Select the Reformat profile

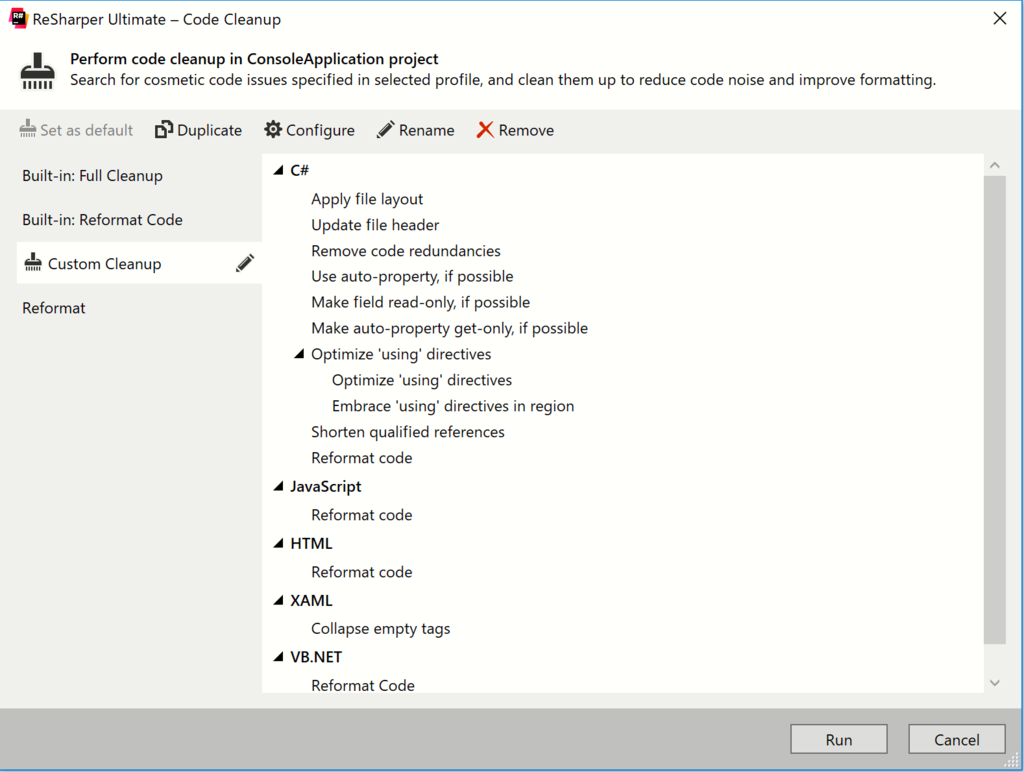click(139, 308)
